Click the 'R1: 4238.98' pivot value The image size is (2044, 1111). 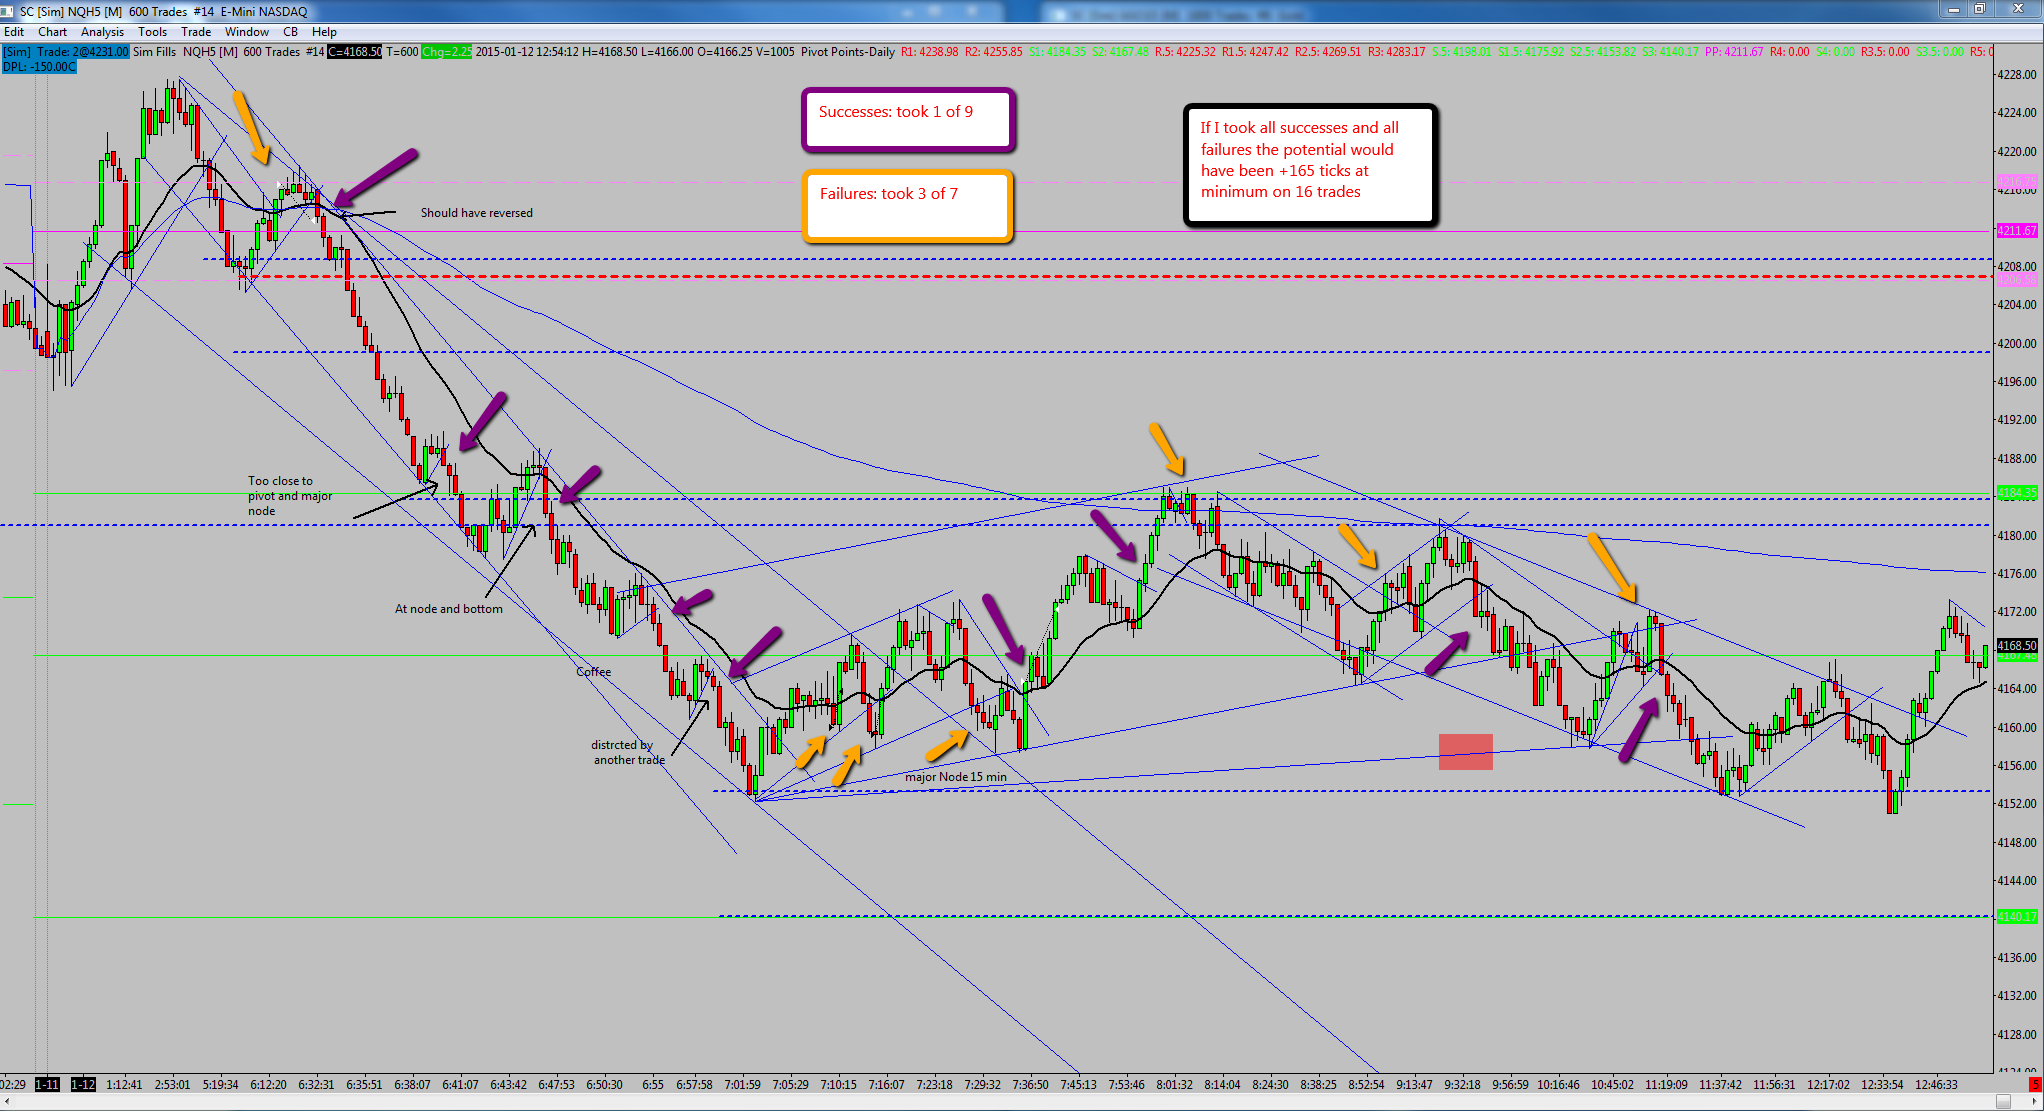coord(929,52)
